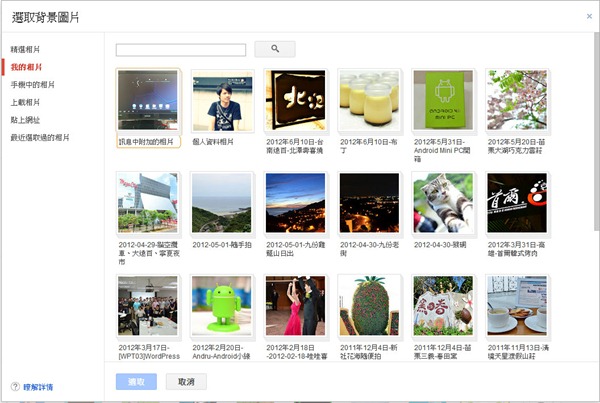600x403 pixels.
Task: Select the 2012-04-29 building album thumbnail
Action: (x=148, y=203)
